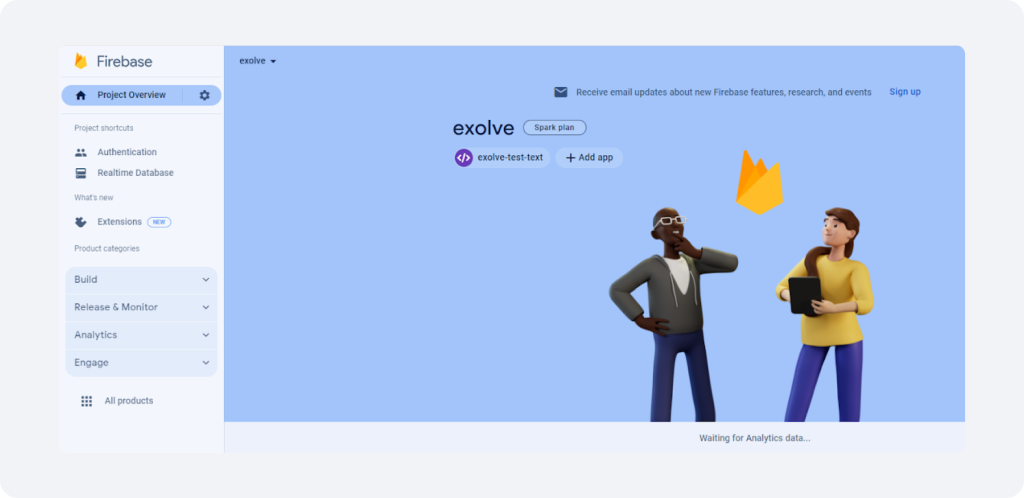The image size is (1024, 498).
Task: Open All products page
Action: point(129,401)
